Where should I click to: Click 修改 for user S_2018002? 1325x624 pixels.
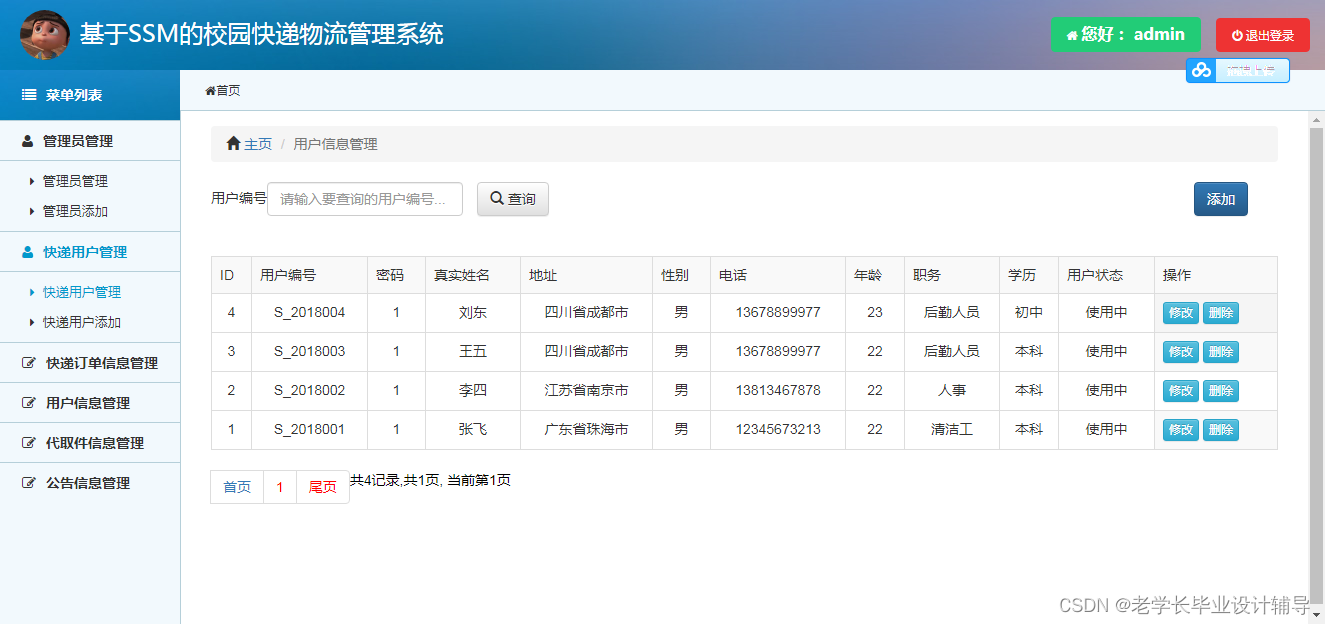tap(1181, 391)
